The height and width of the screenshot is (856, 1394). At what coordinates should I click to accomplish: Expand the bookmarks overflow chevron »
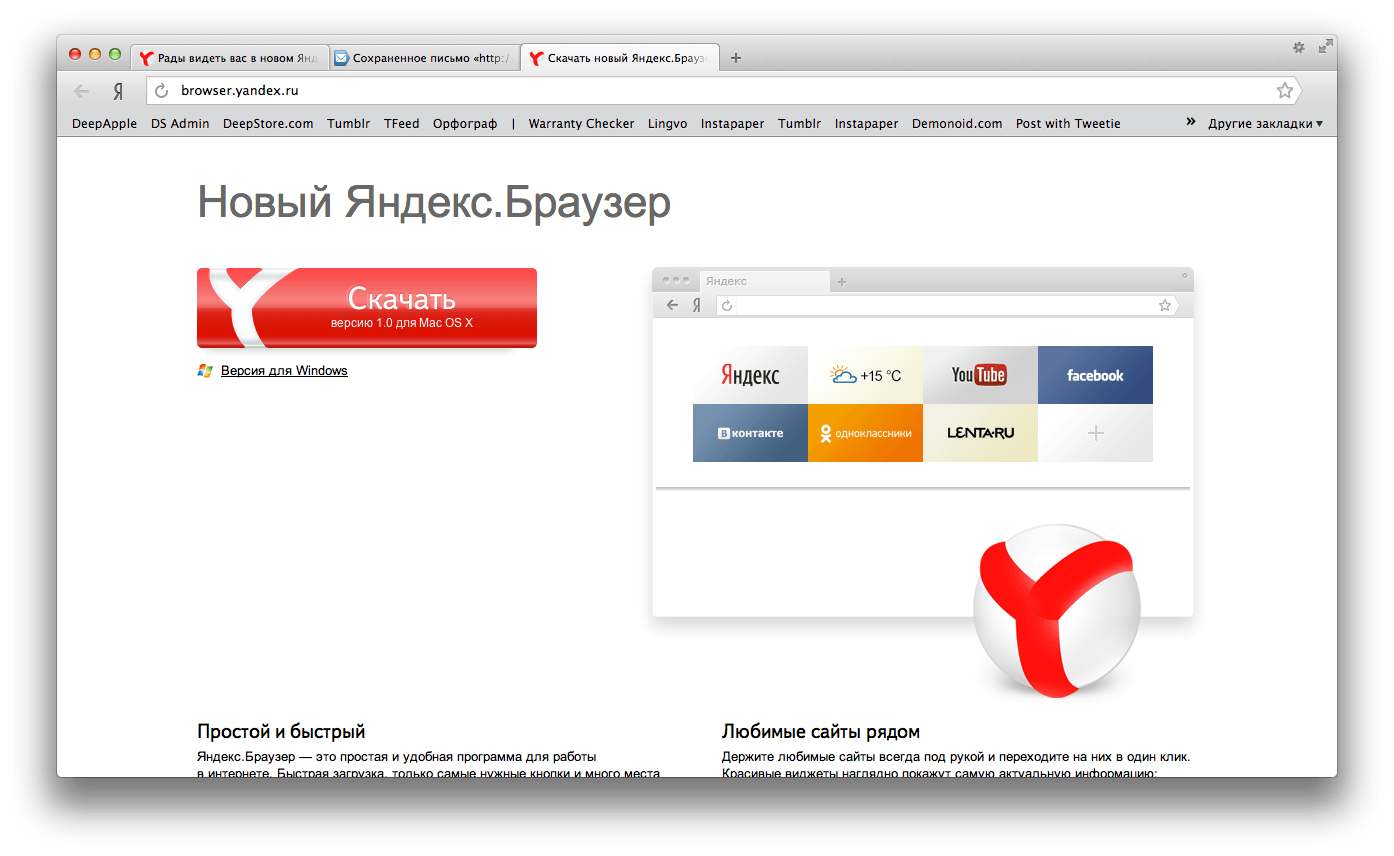1191,121
